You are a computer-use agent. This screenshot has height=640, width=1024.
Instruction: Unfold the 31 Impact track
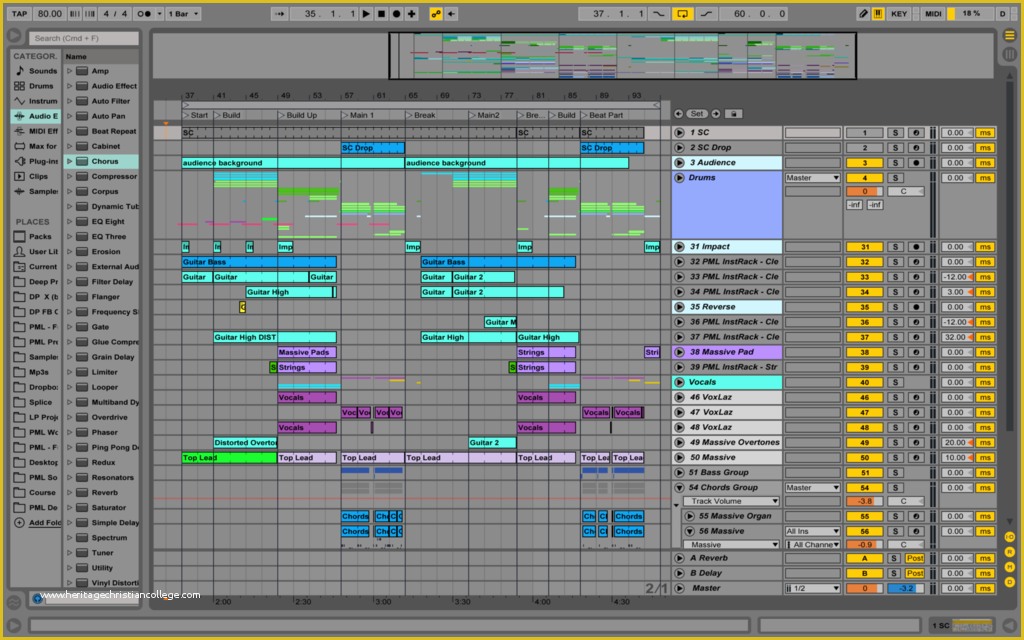pyautogui.click(x=679, y=247)
